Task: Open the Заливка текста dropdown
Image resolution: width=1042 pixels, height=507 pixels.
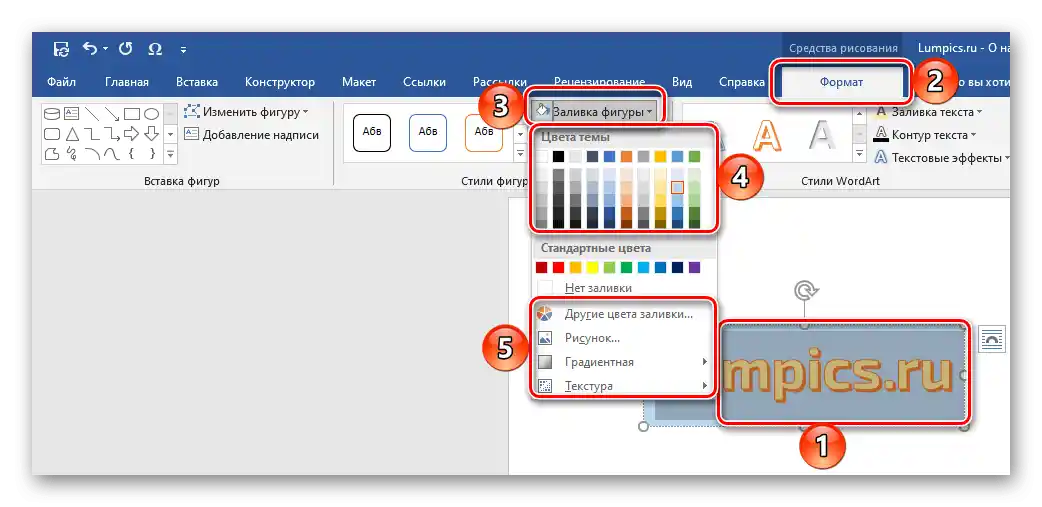Action: 928,112
